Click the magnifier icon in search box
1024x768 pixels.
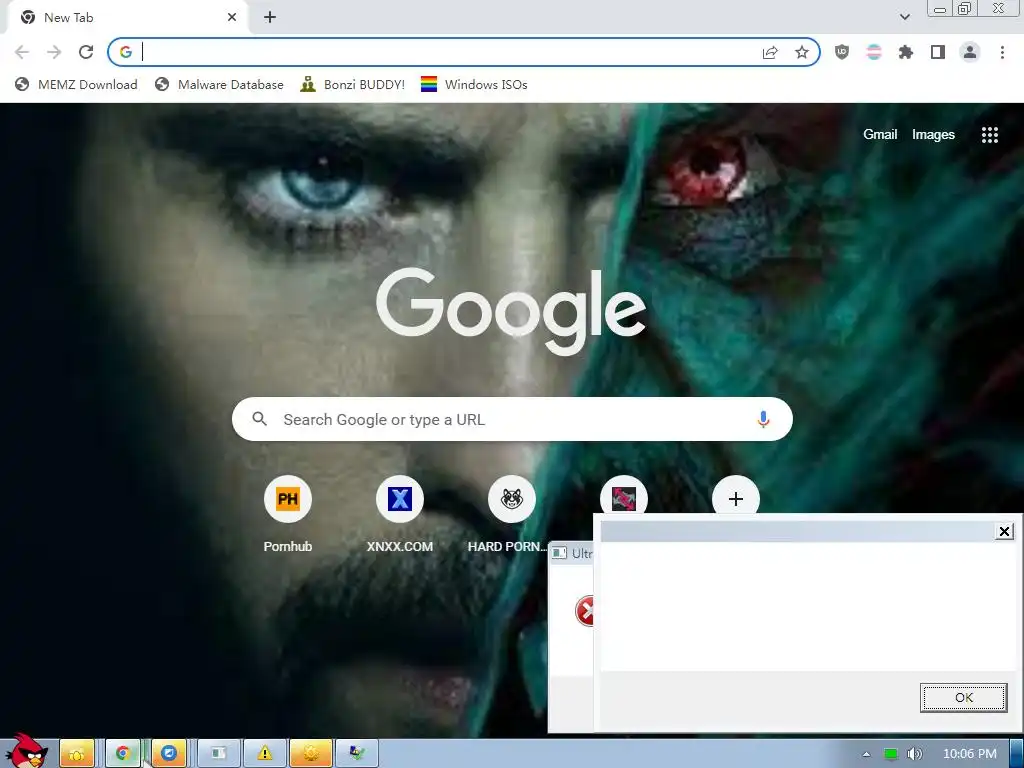point(259,419)
